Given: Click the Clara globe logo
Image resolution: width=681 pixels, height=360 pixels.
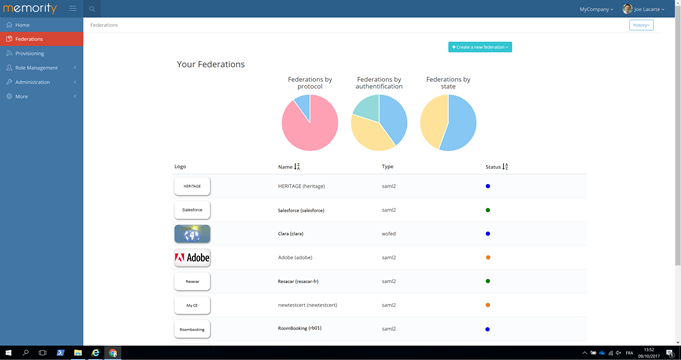Looking at the screenshot, I should tap(192, 234).
